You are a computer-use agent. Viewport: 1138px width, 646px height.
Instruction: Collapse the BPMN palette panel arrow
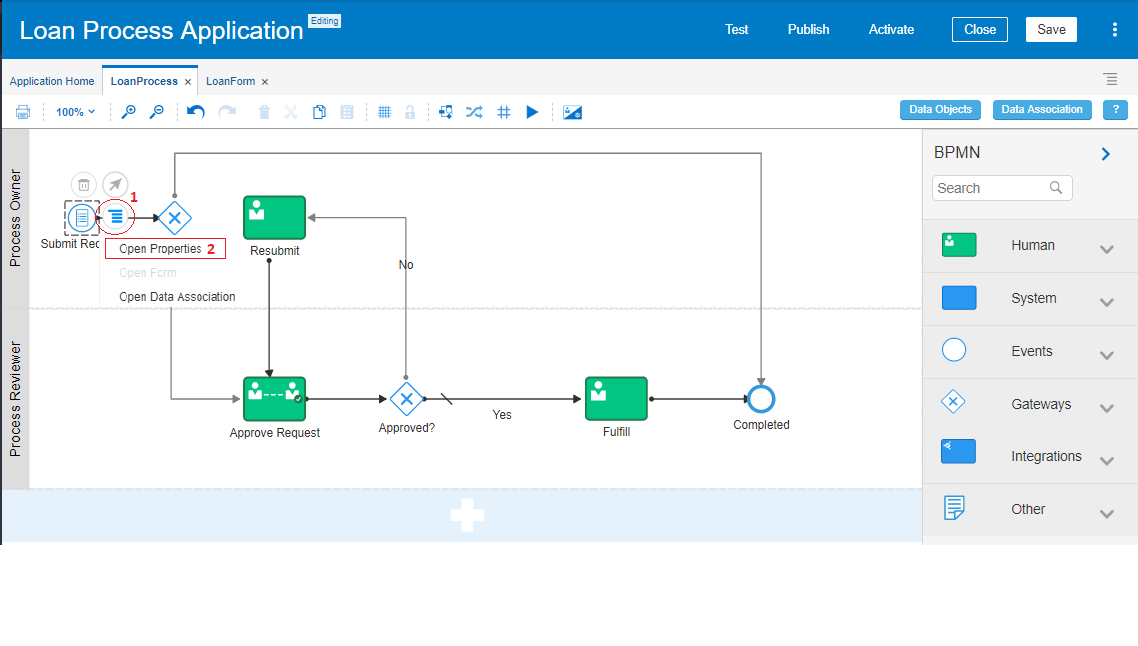[1105, 154]
